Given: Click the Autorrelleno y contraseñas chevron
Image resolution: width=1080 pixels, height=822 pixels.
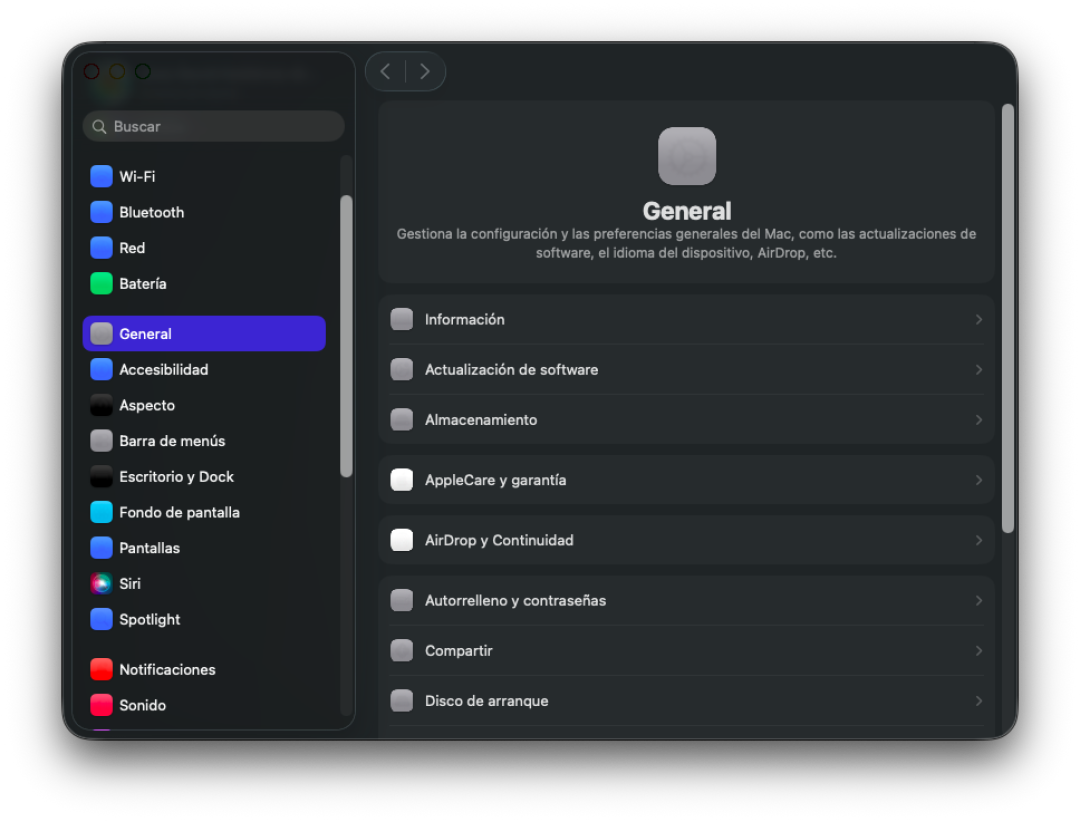Looking at the screenshot, I should (979, 601).
